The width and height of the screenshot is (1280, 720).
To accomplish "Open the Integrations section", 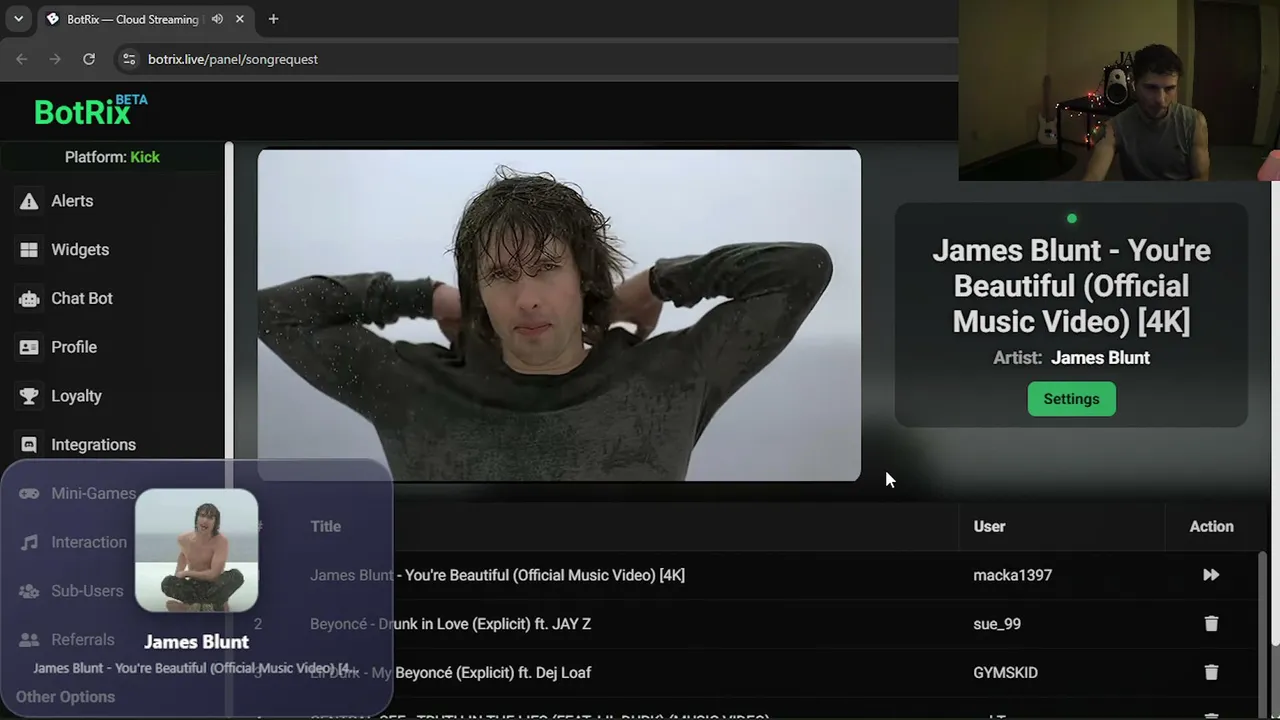I will click(93, 445).
